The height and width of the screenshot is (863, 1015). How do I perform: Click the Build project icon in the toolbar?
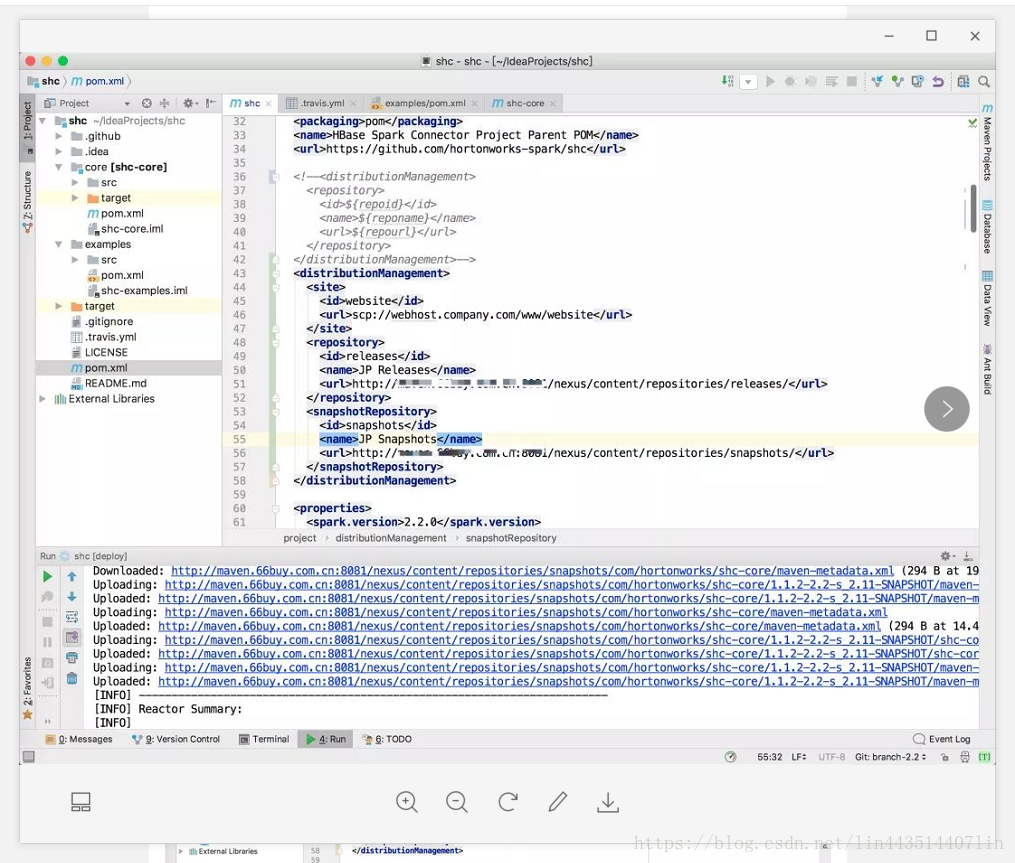(x=728, y=81)
